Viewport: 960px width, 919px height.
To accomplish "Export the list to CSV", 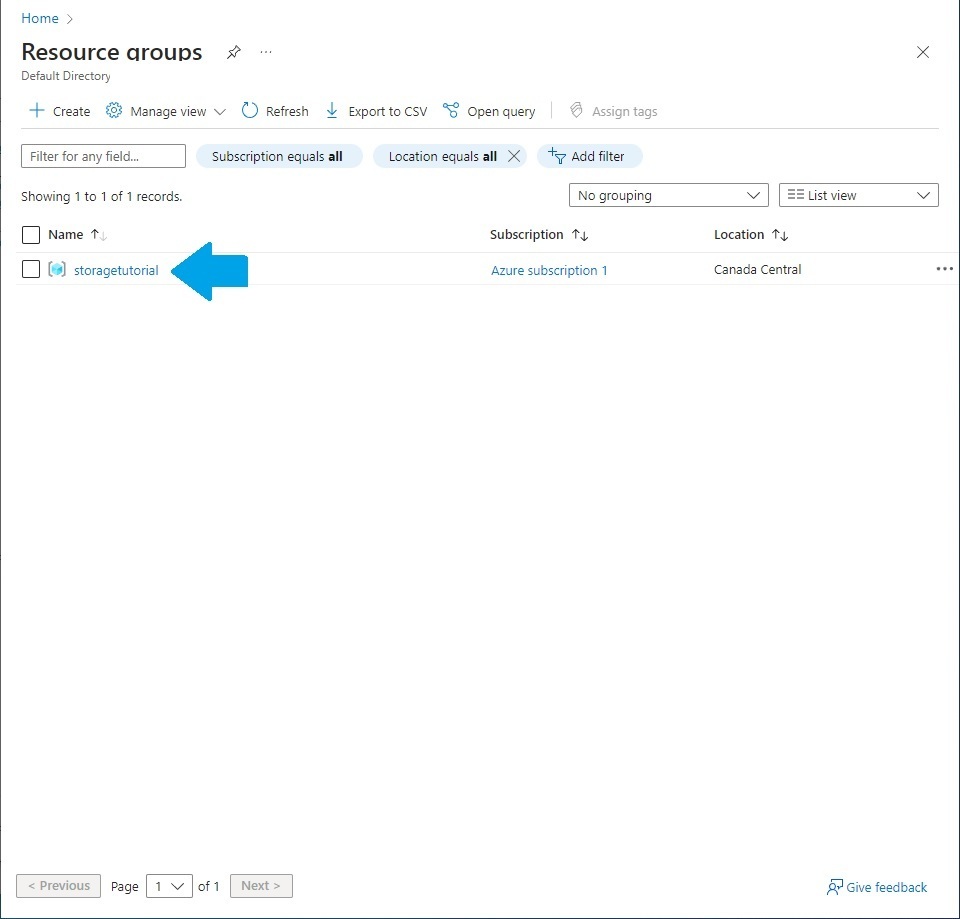I will [376, 111].
